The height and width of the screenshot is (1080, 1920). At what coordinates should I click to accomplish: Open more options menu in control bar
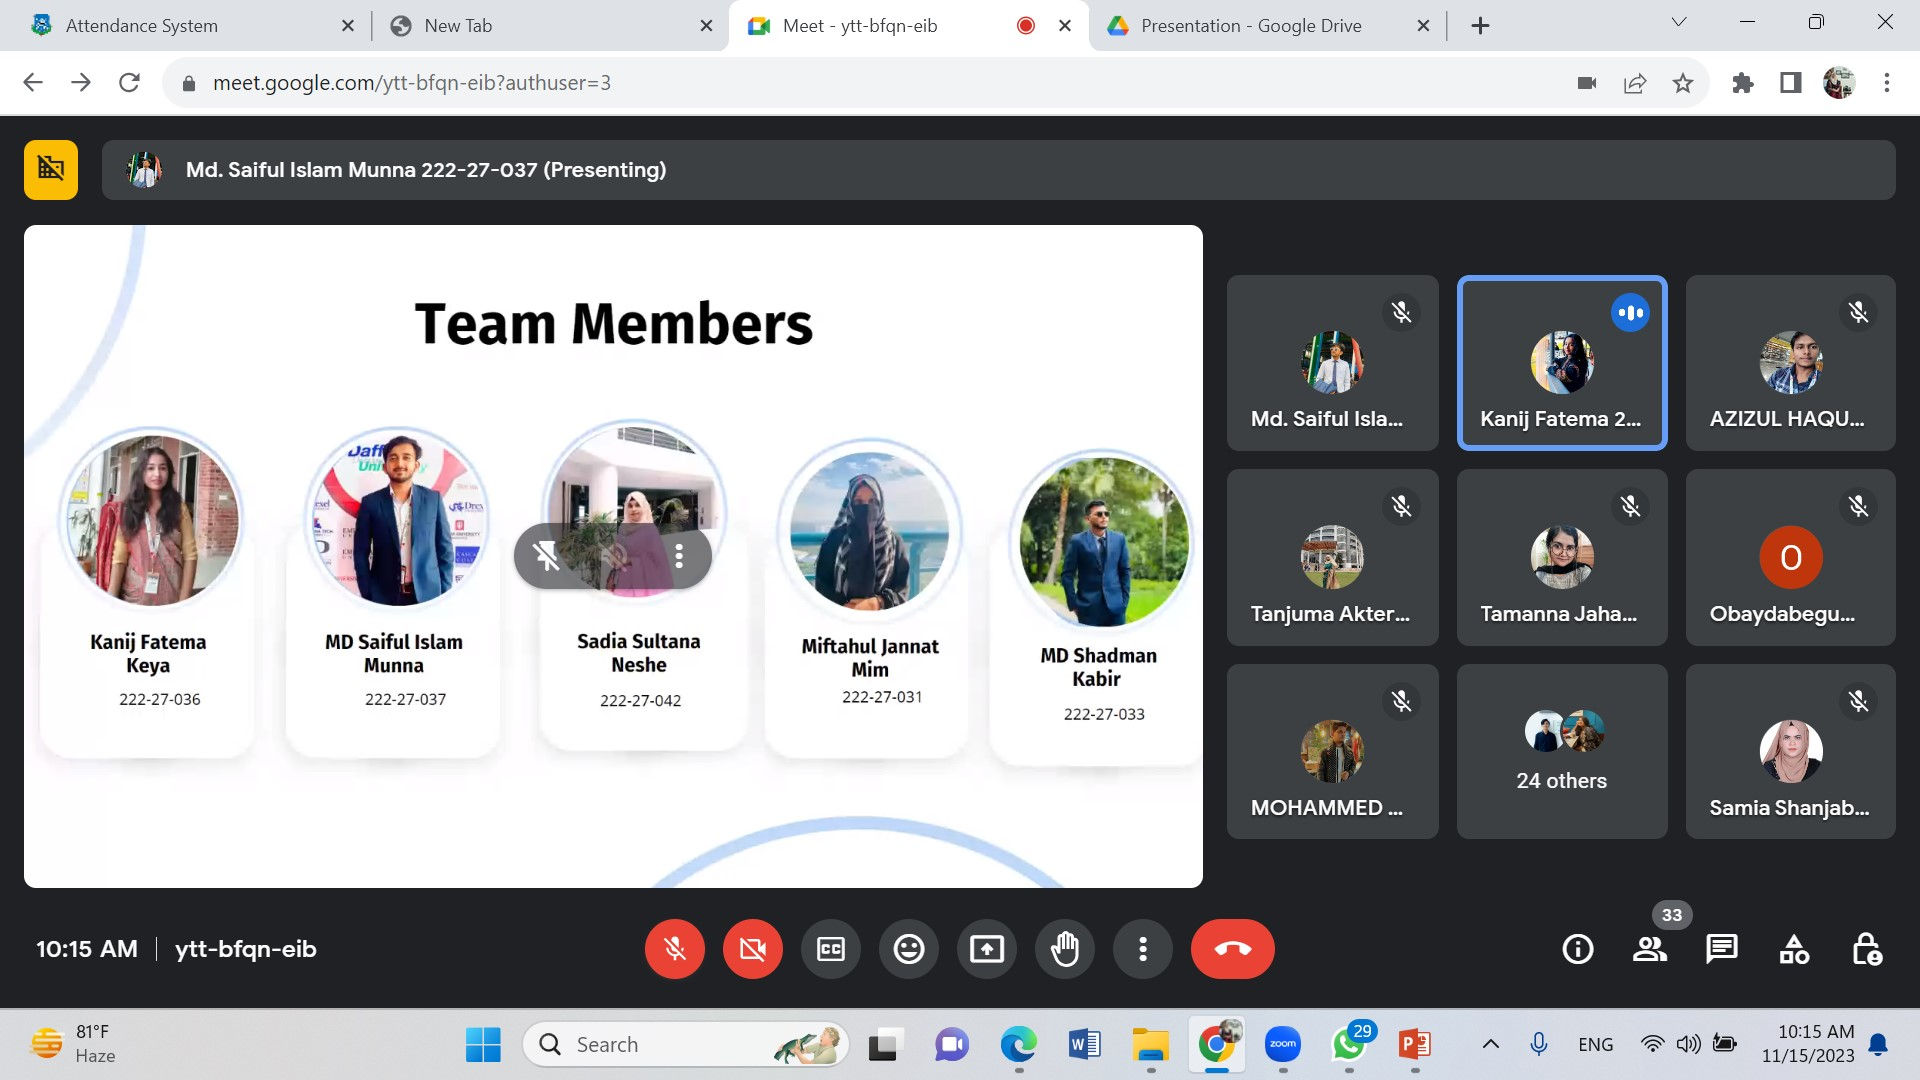click(x=1143, y=949)
